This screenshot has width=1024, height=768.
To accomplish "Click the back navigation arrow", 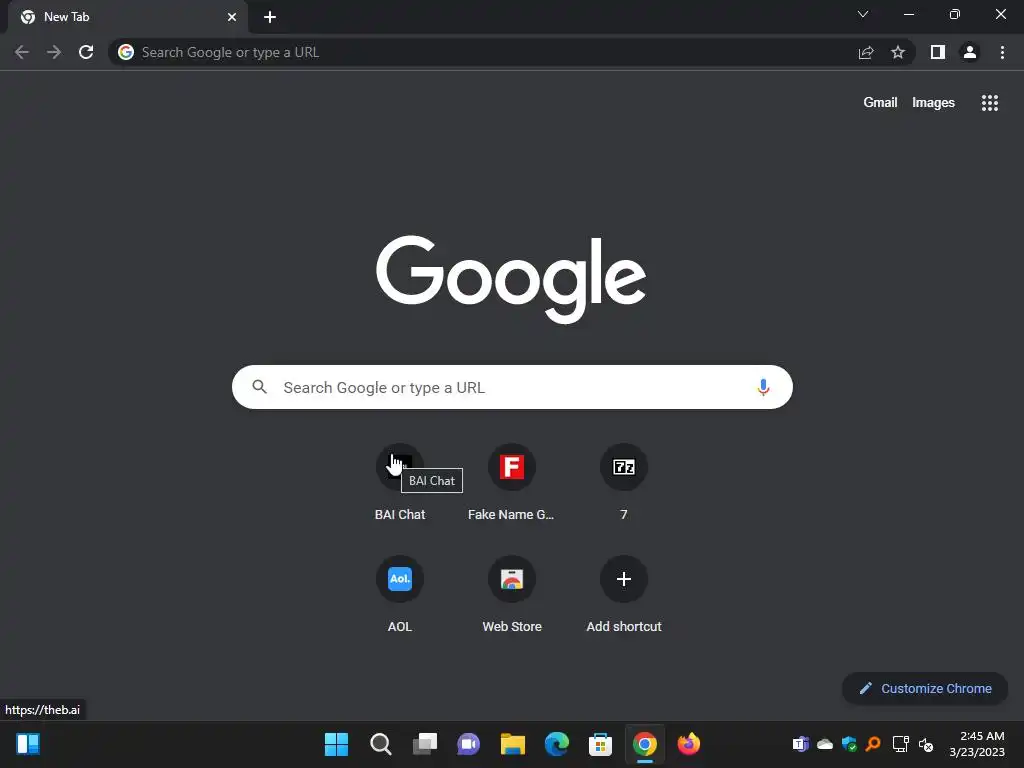I will pos(22,52).
